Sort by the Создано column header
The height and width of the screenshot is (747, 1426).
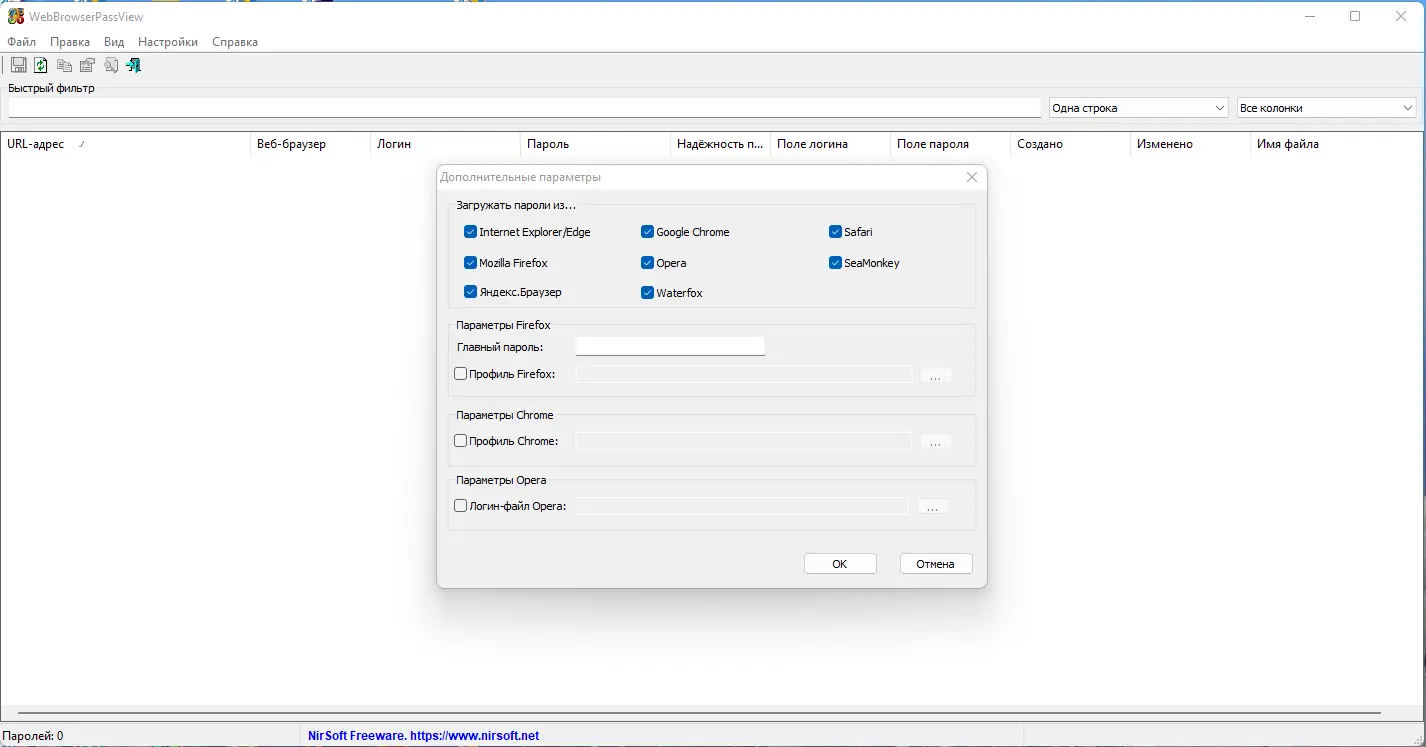[1070, 144]
